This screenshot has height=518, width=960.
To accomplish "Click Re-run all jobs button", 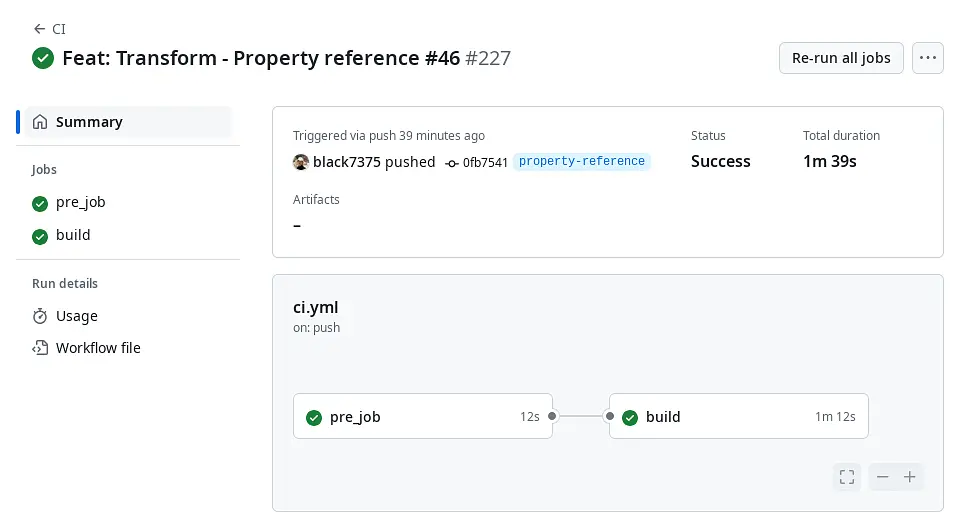I will click(841, 58).
